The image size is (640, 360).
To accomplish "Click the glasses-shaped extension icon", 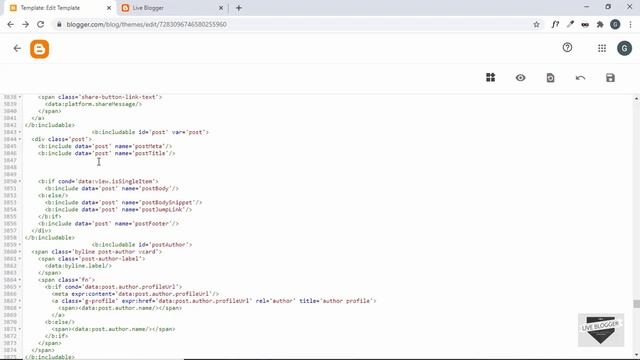I will pyautogui.click(x=585, y=25).
